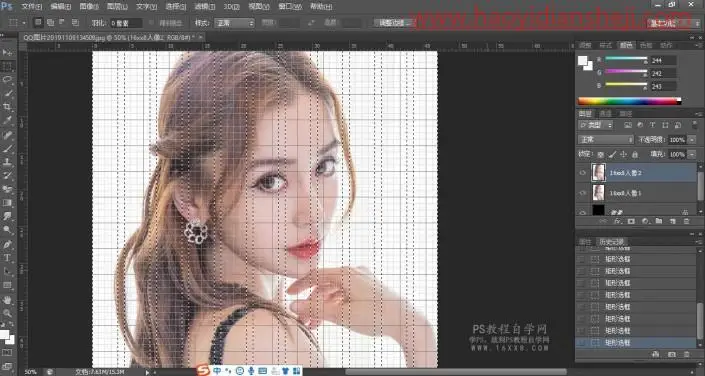Open the 滤镜 (Filter) menu

[205, 7]
